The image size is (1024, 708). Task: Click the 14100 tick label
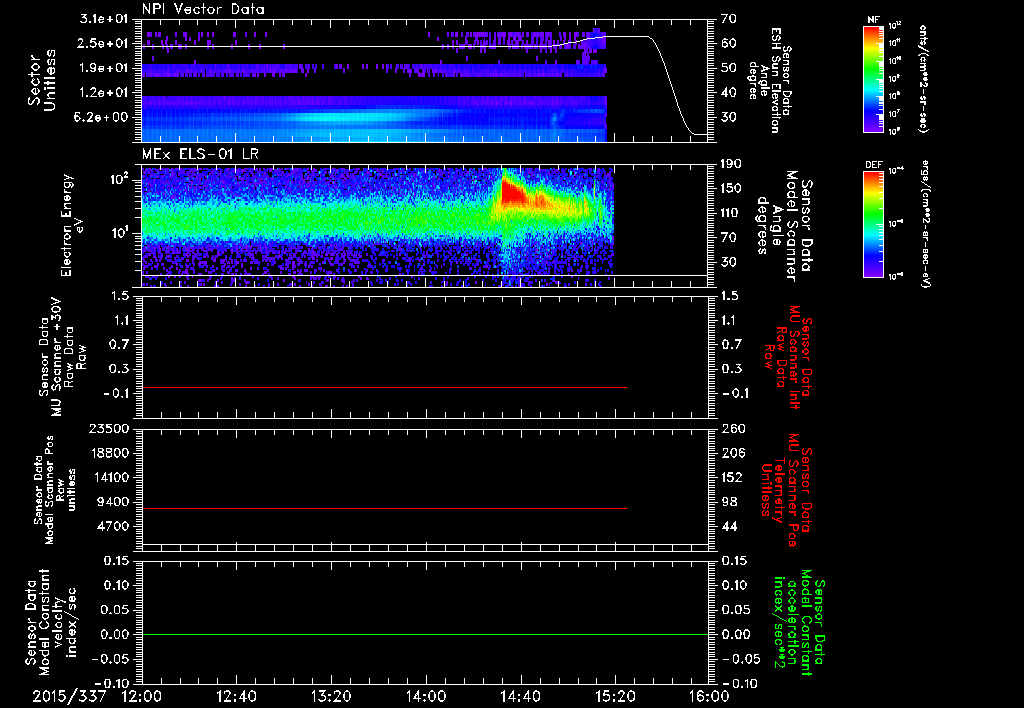[x=108, y=477]
